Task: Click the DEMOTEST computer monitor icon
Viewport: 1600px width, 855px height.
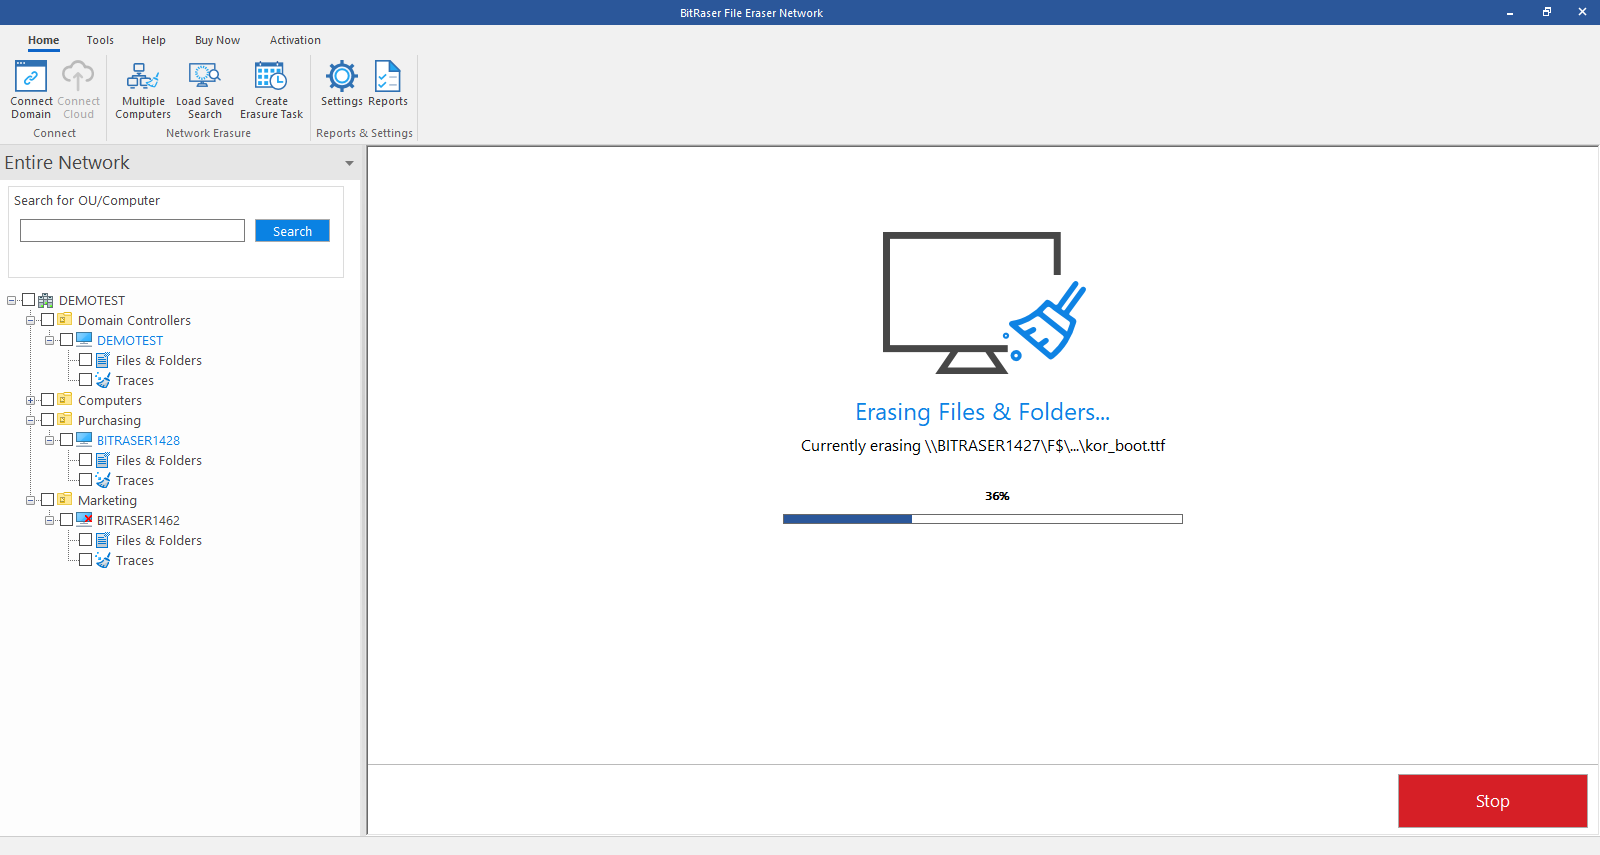Action: point(84,340)
